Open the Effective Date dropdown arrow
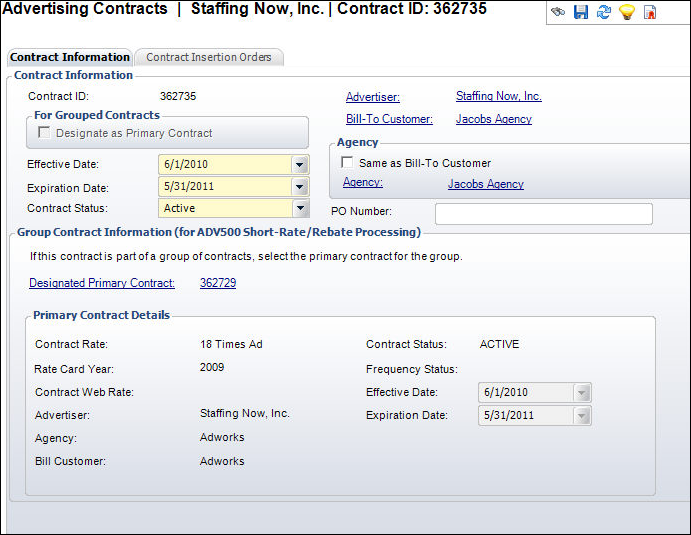This screenshot has height=535, width=691. (x=300, y=164)
